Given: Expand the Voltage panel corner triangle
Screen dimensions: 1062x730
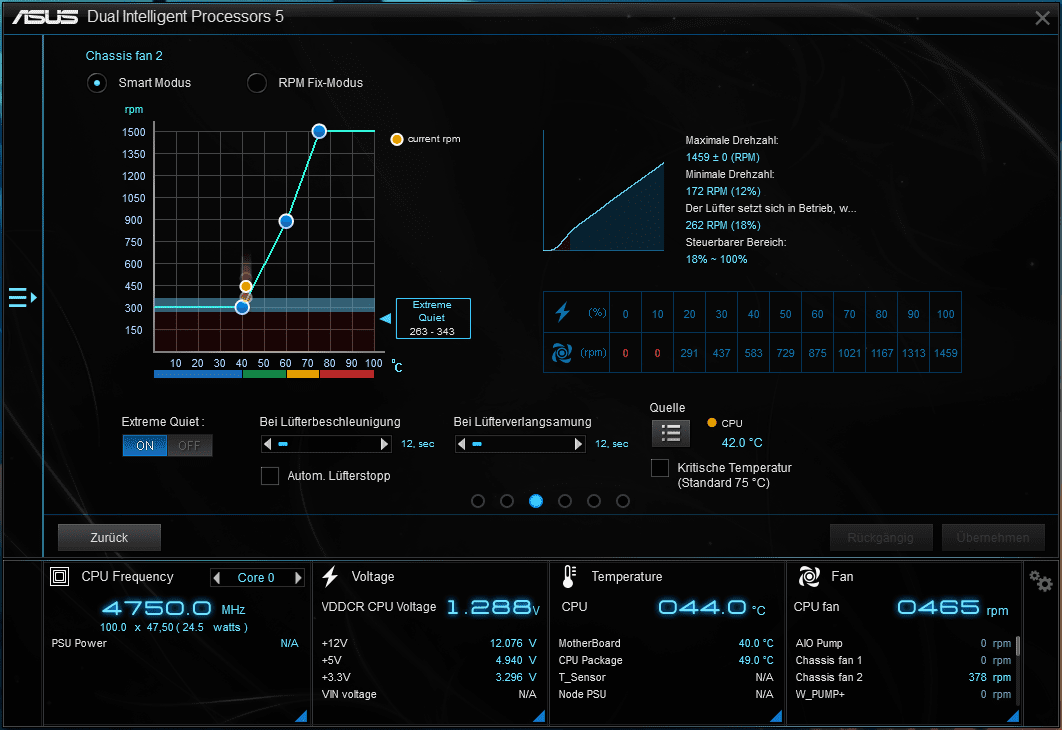Looking at the screenshot, I should point(539,716).
